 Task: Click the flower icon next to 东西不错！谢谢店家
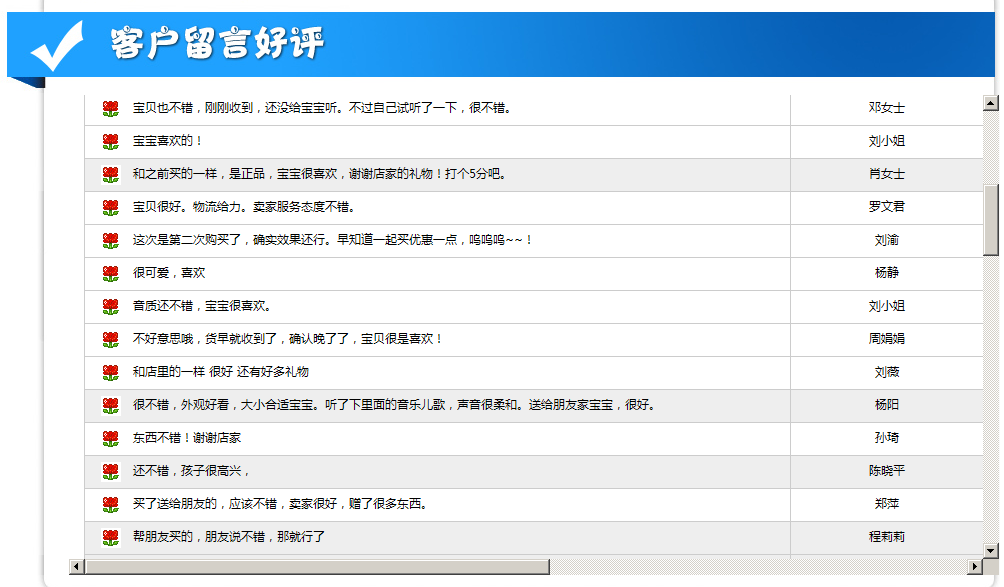point(110,438)
